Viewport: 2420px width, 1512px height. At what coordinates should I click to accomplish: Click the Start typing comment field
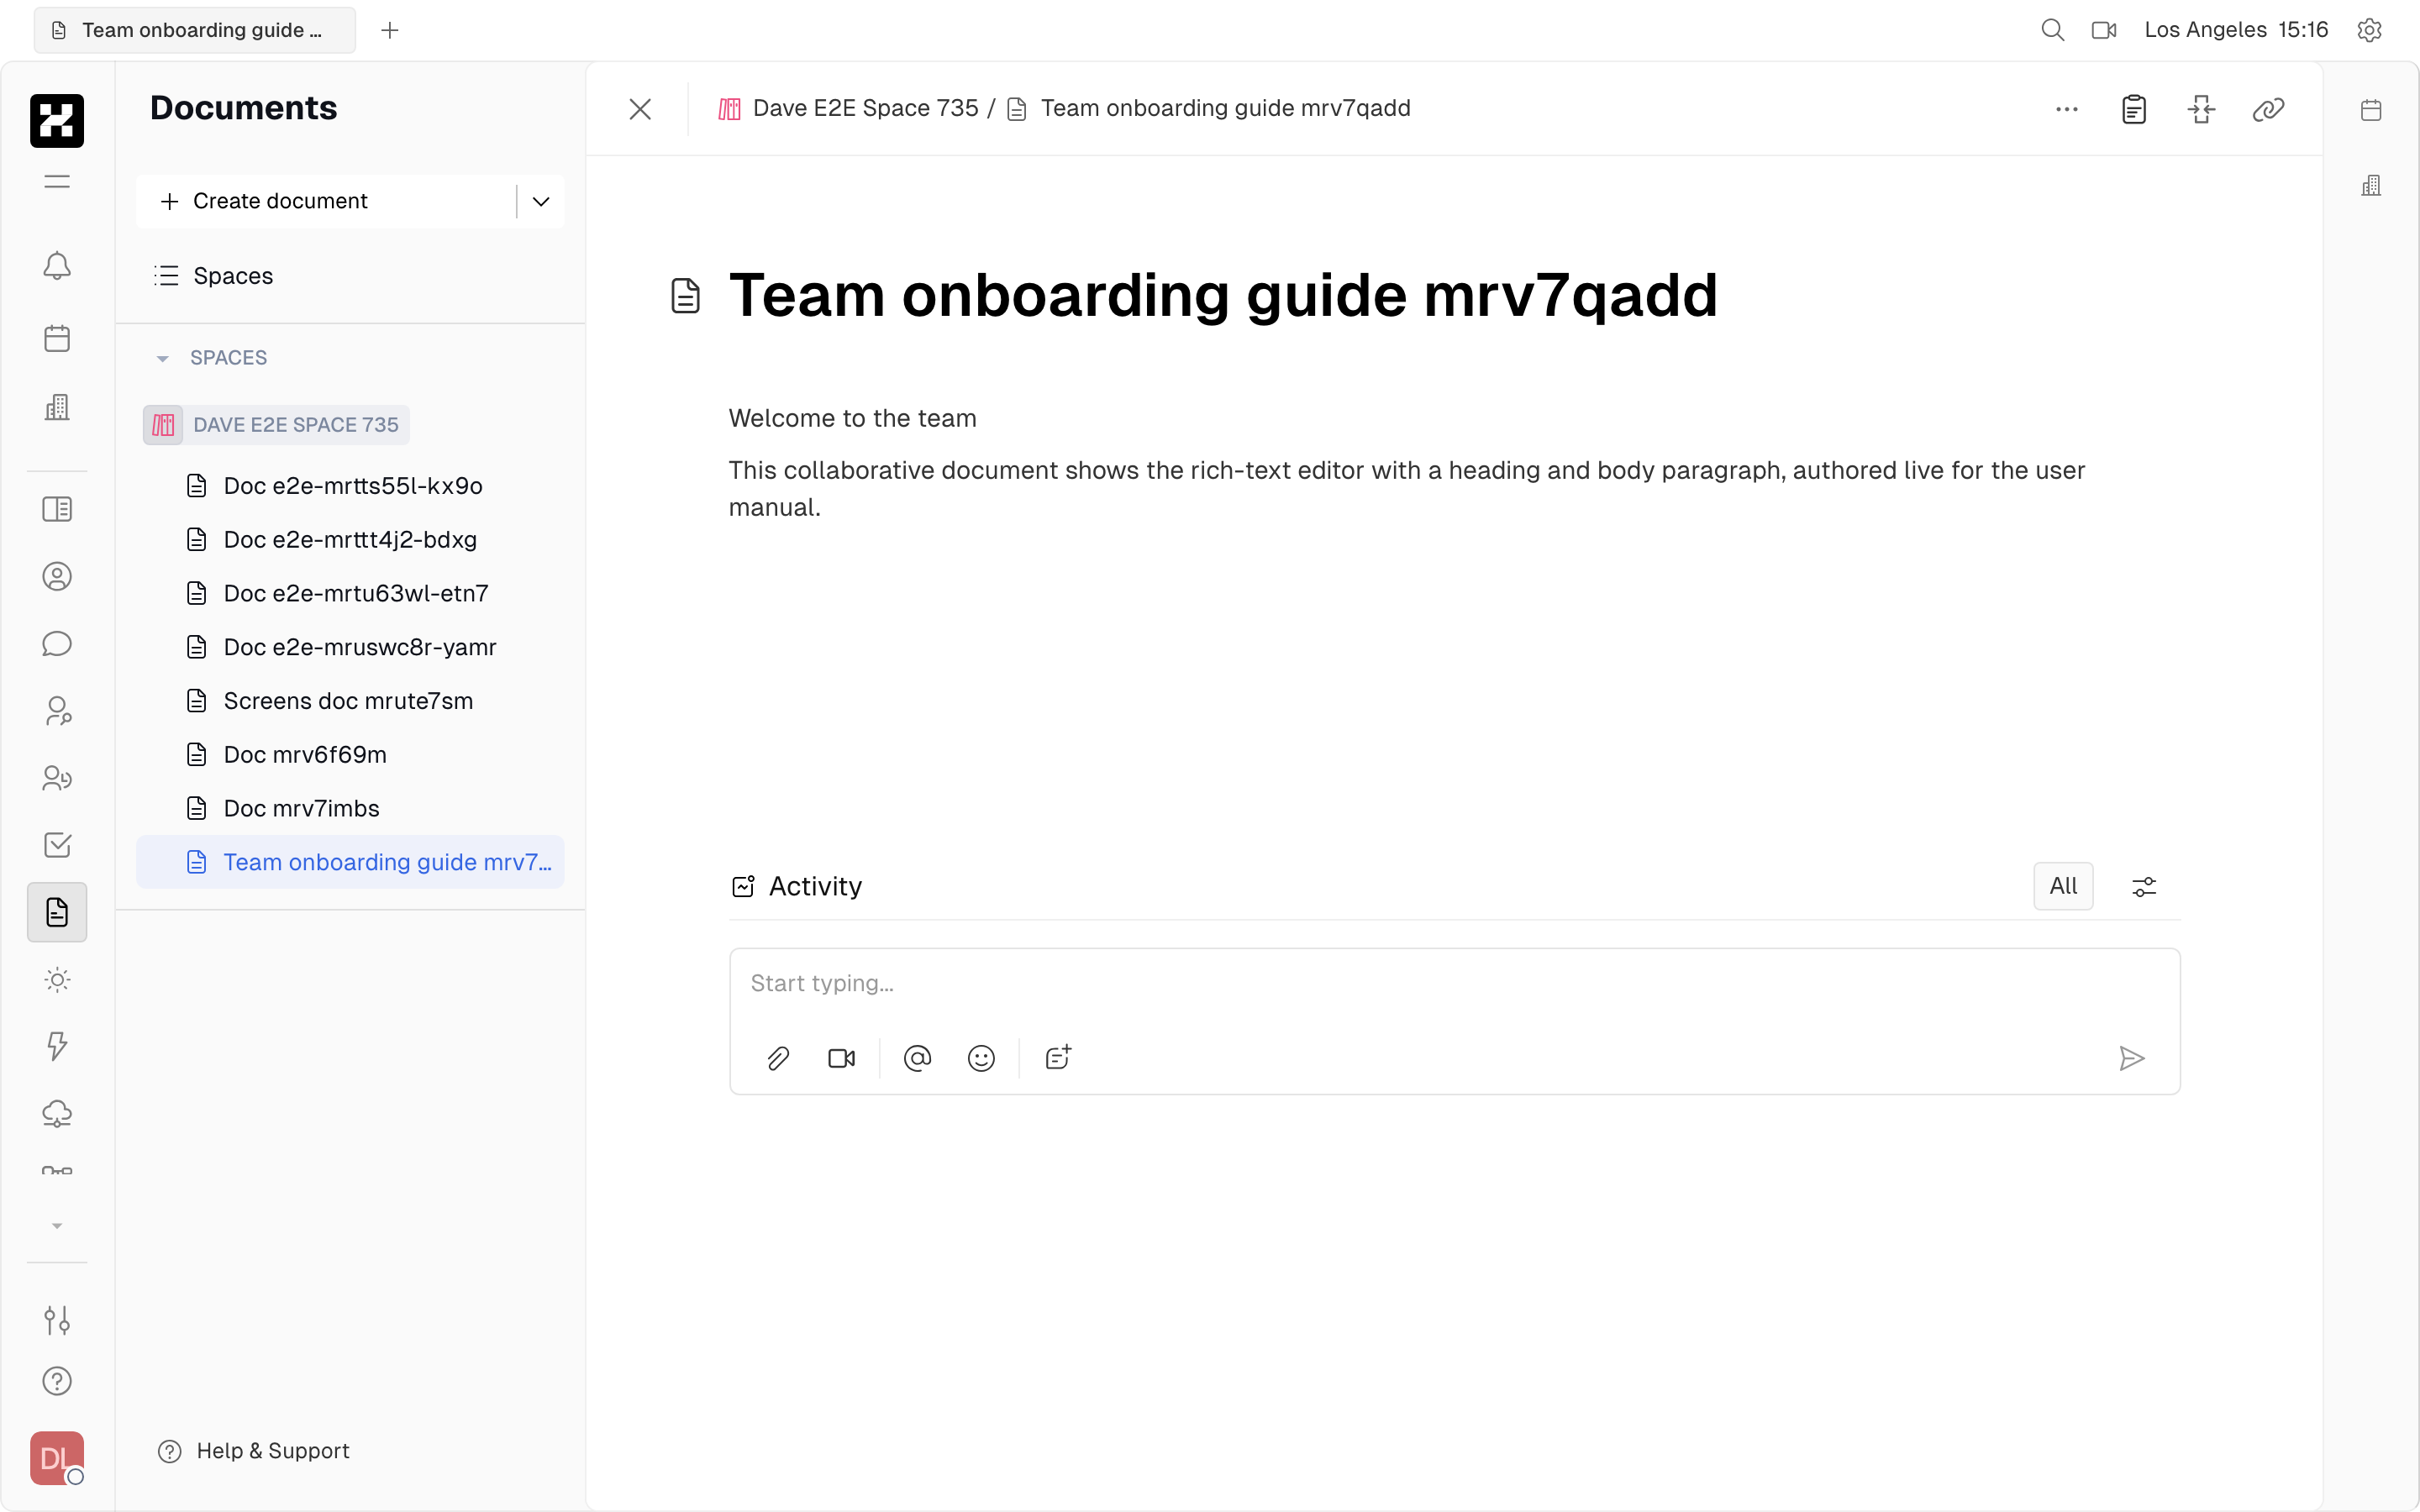pyautogui.click(x=1454, y=984)
